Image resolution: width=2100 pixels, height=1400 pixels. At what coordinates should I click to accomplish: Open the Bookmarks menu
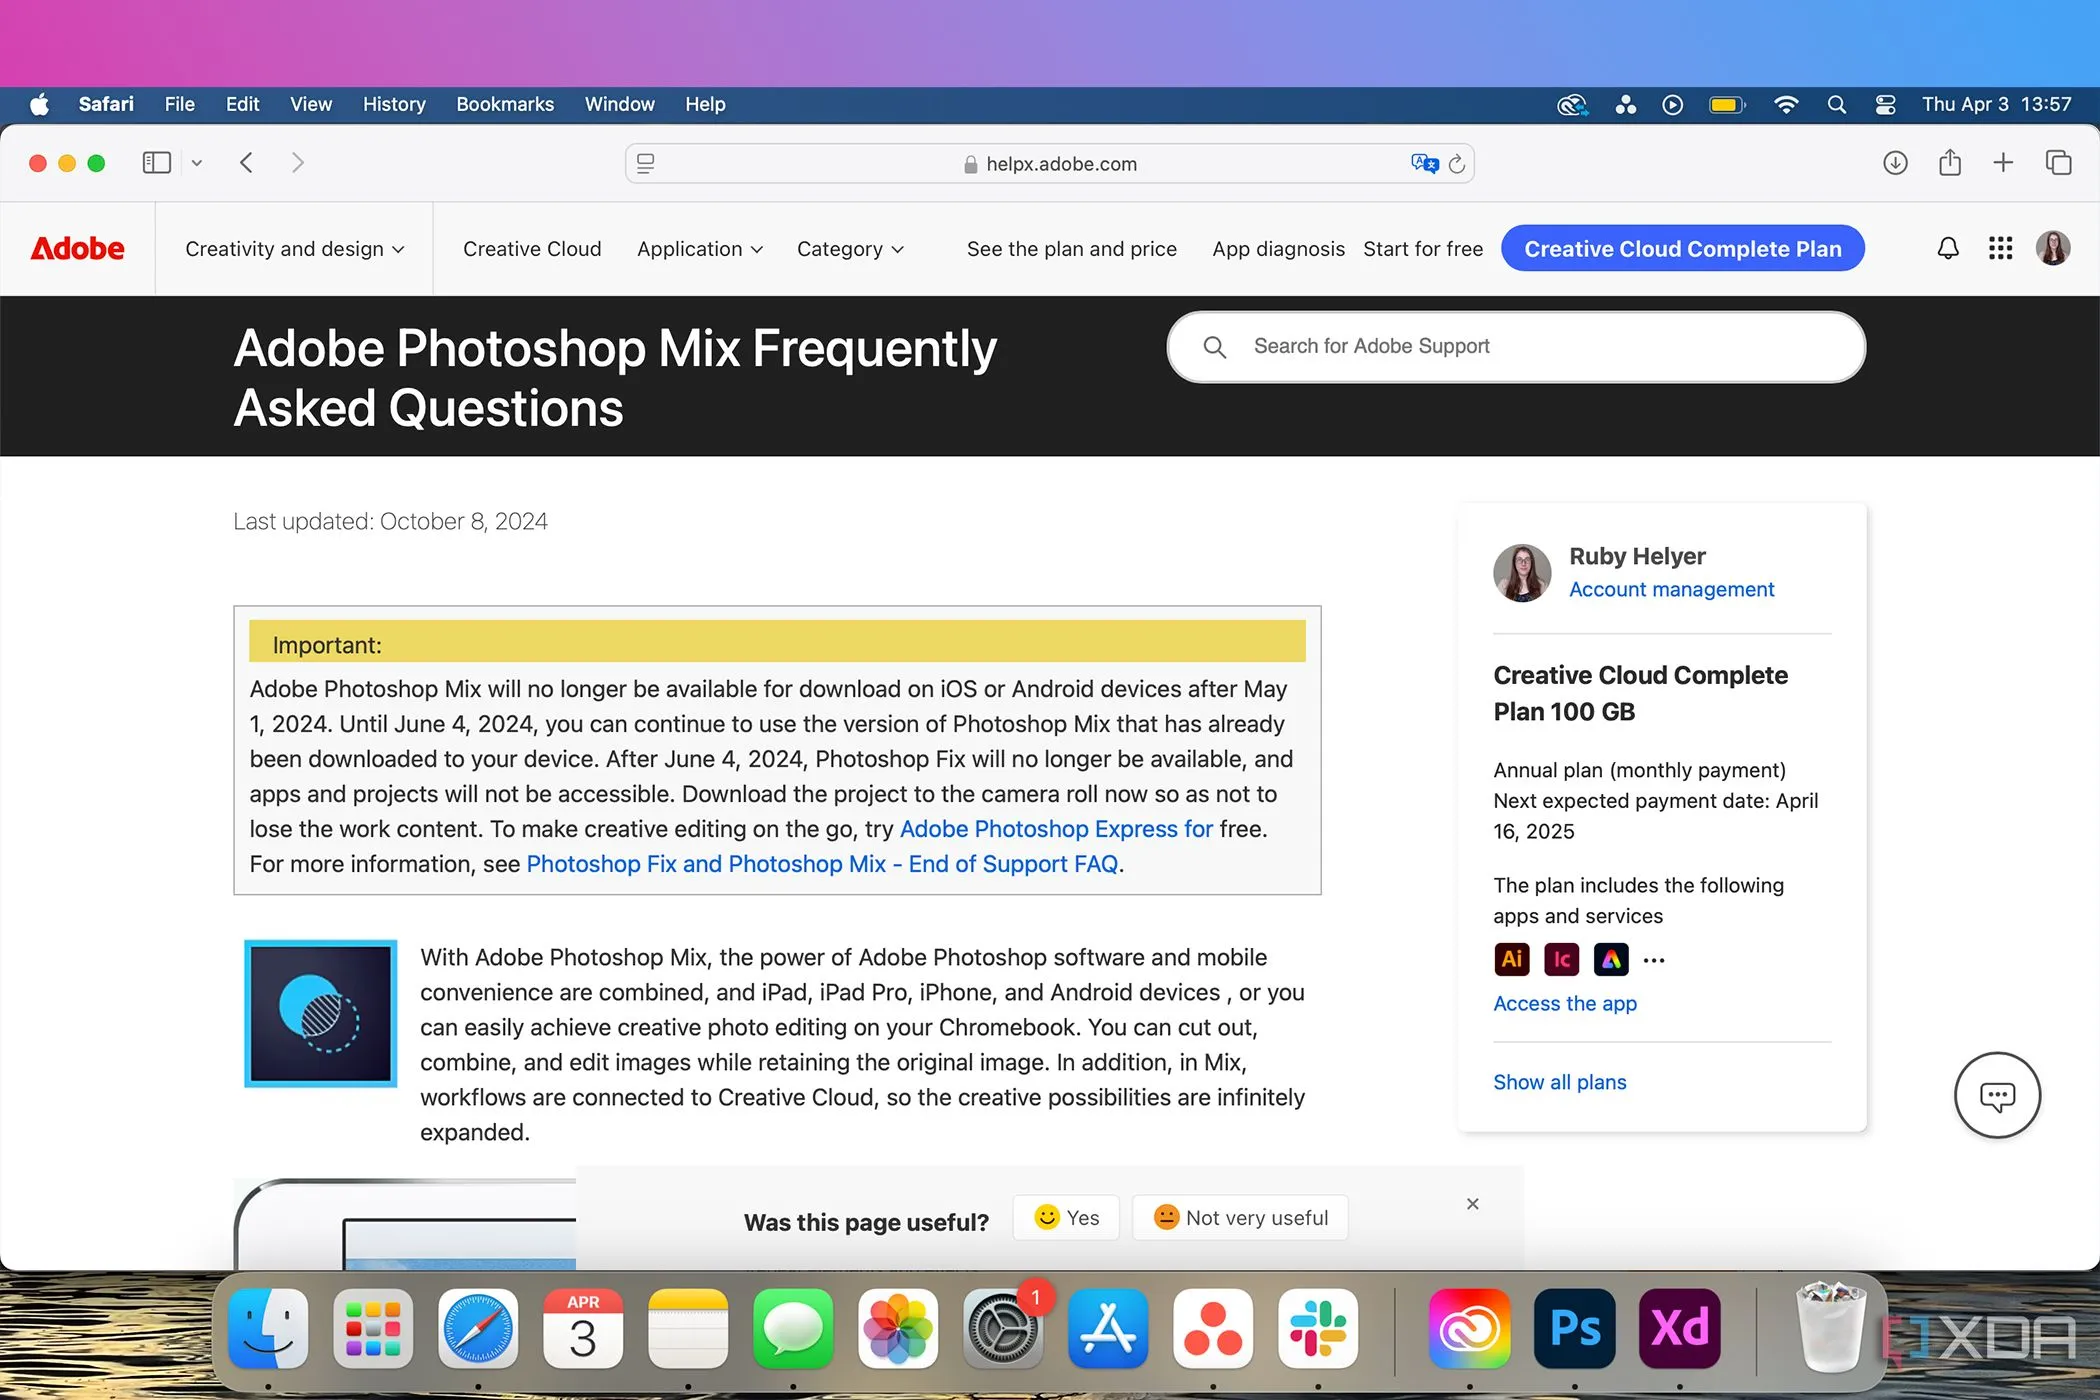coord(505,104)
